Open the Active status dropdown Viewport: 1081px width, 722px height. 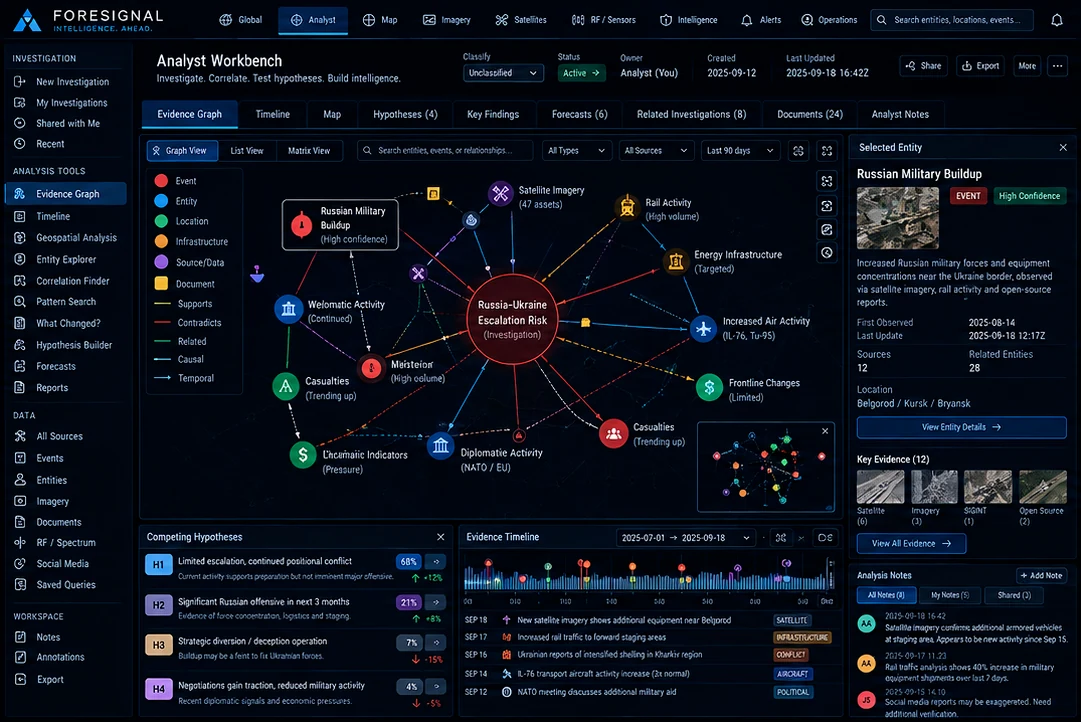click(581, 73)
